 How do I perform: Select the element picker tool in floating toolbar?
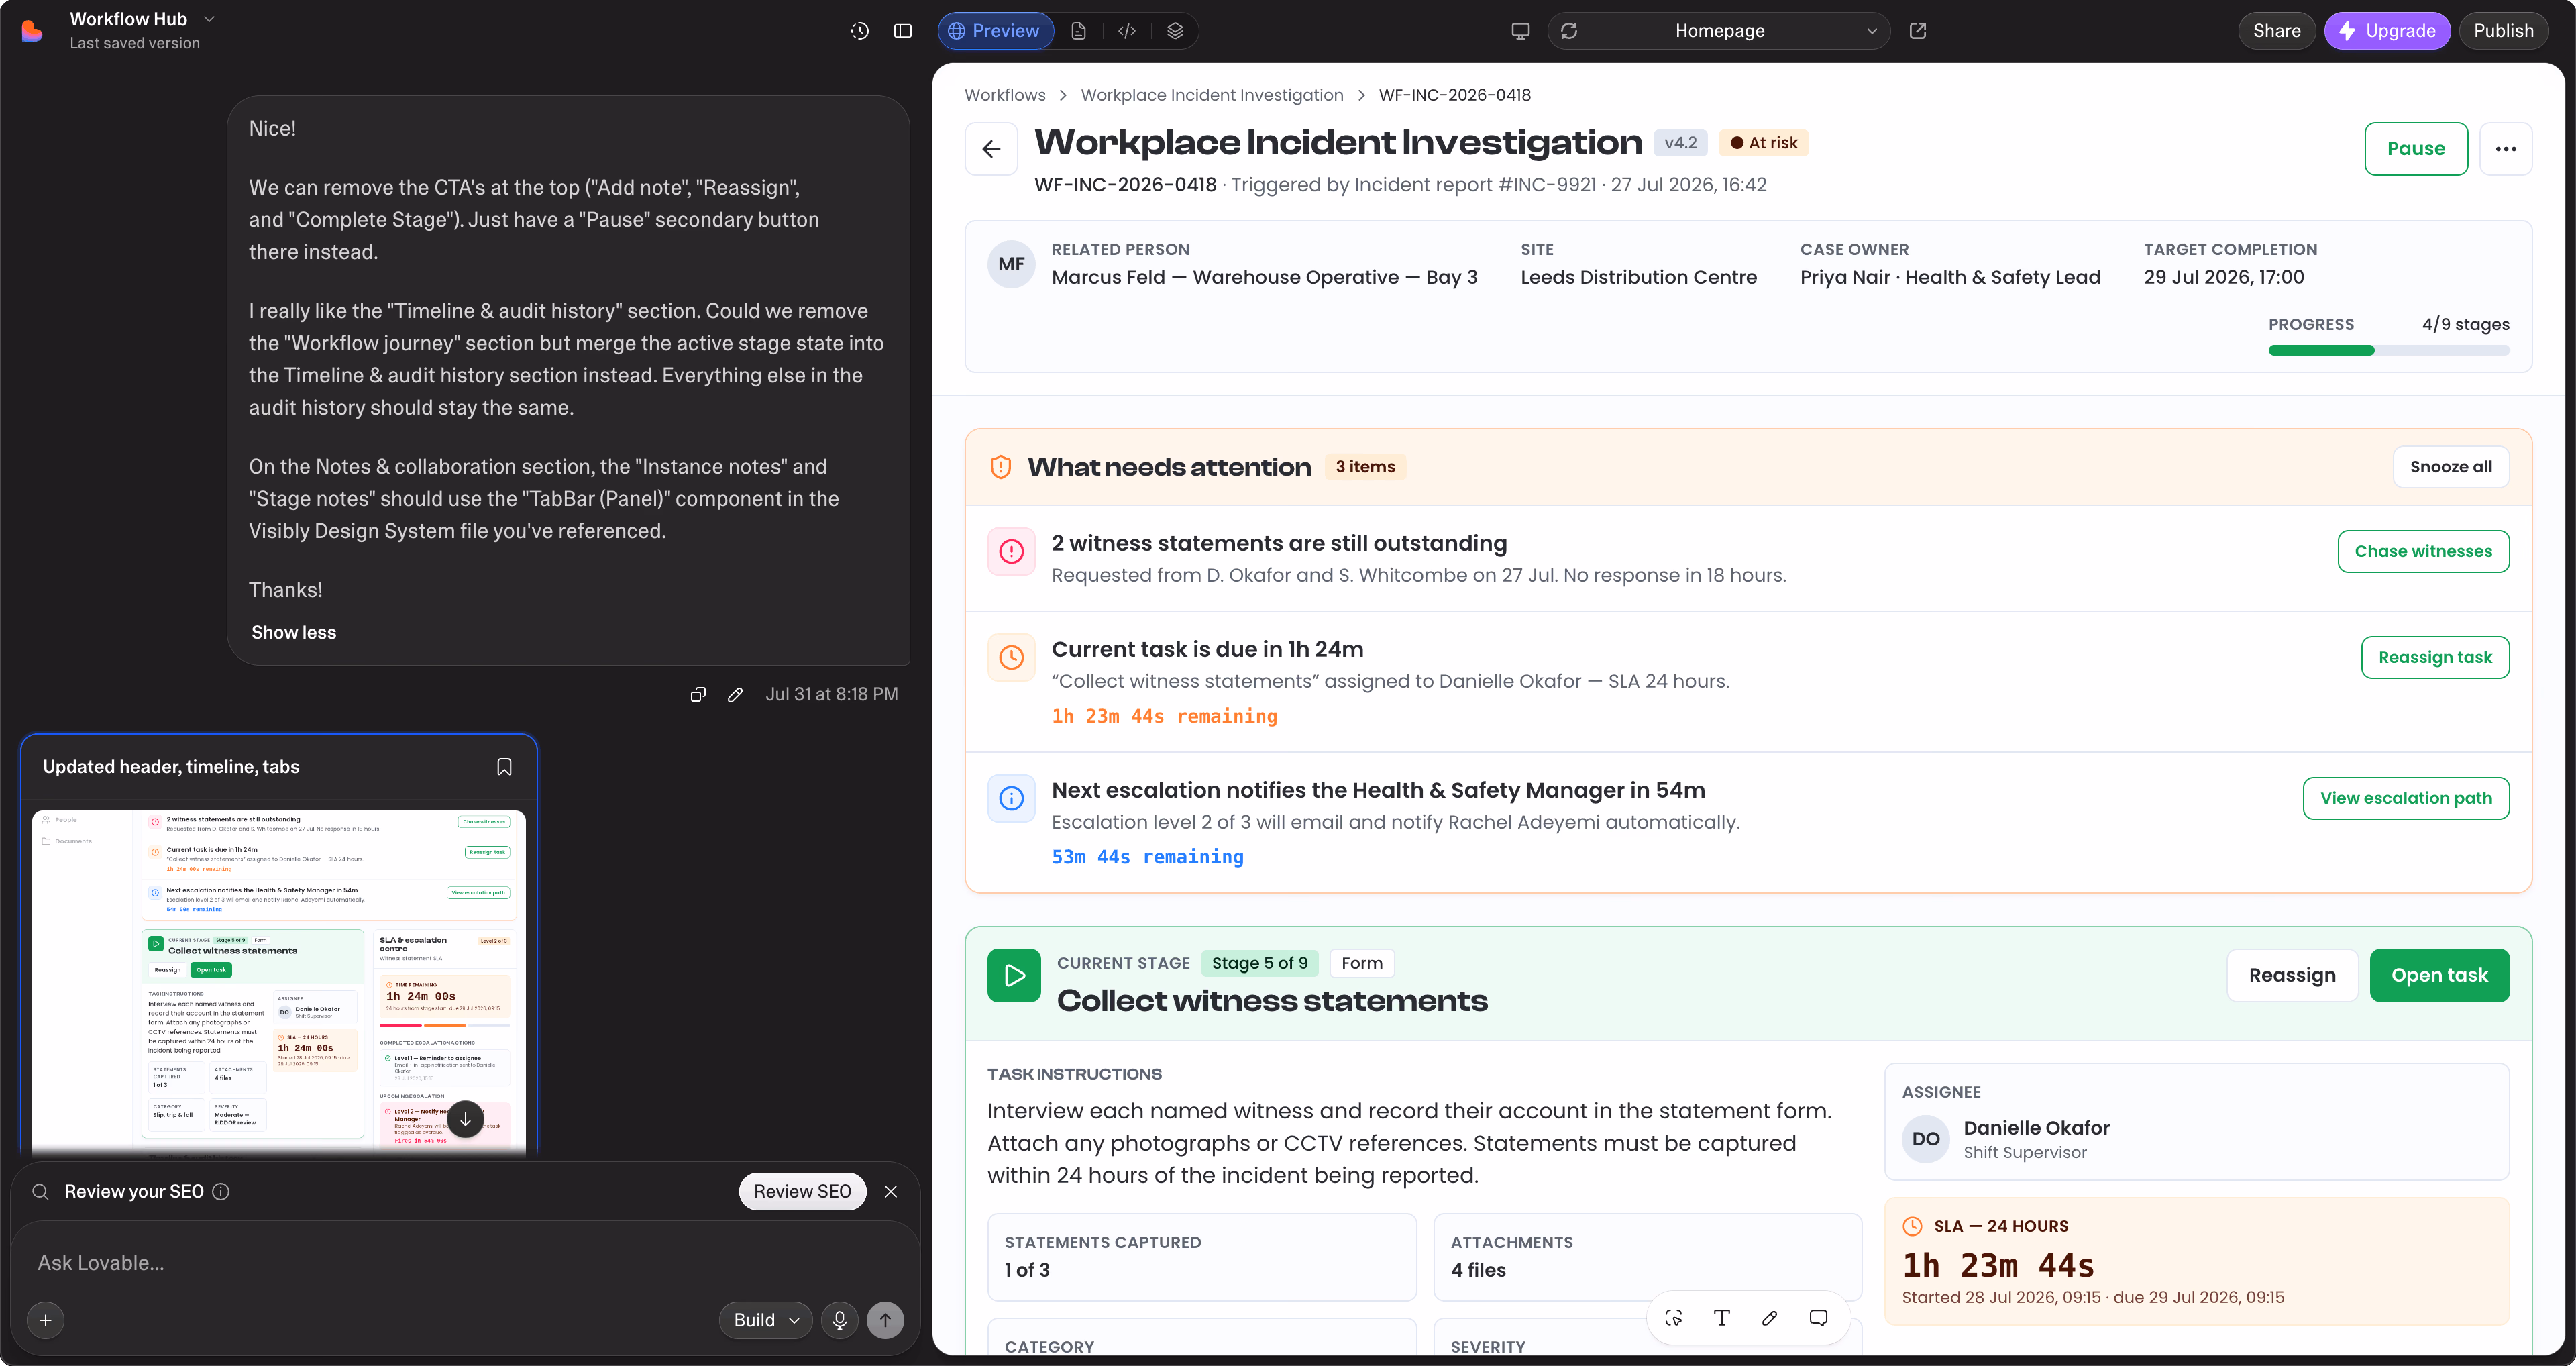pyautogui.click(x=1674, y=1318)
